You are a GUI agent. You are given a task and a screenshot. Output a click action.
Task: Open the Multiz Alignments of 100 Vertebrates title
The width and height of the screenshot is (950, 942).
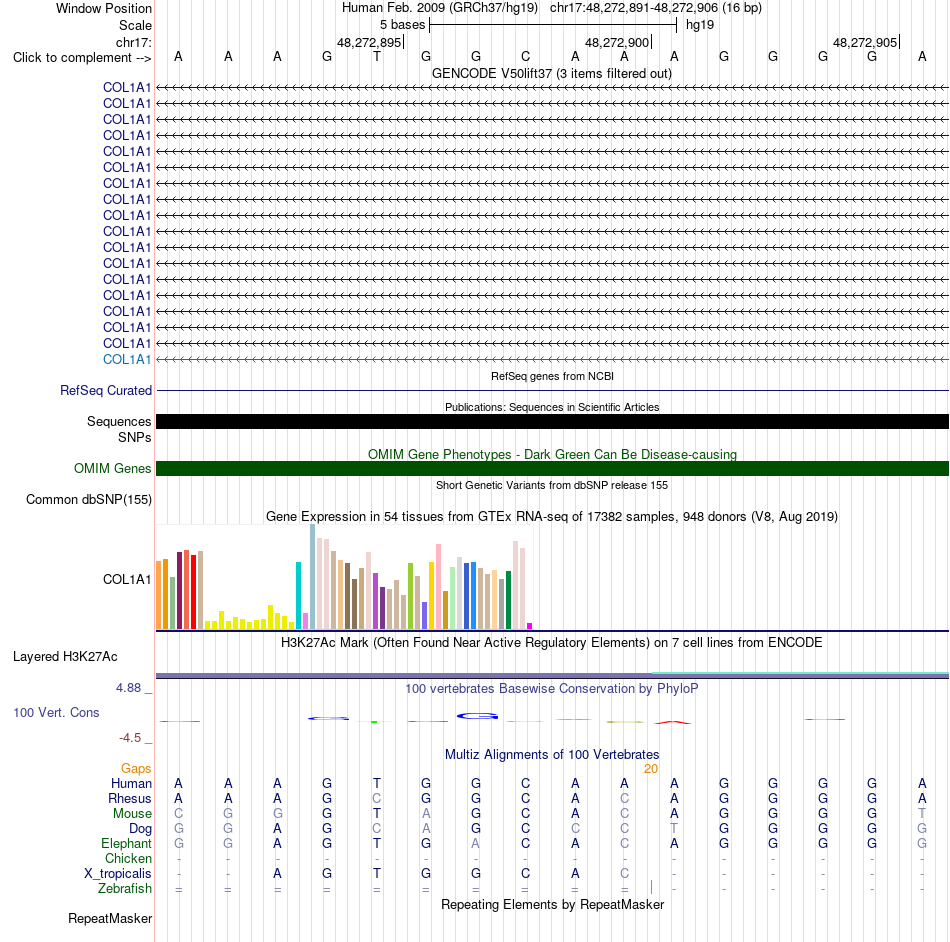click(552, 755)
